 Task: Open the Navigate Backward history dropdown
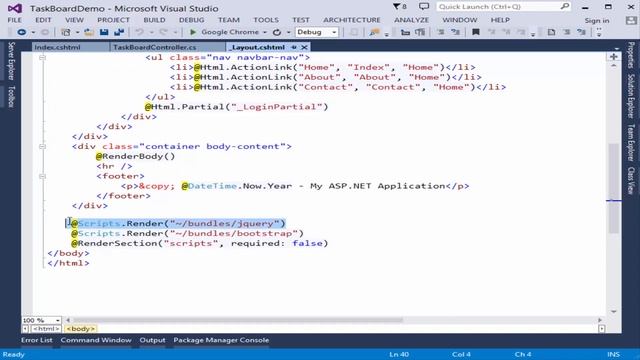[x=33, y=32]
